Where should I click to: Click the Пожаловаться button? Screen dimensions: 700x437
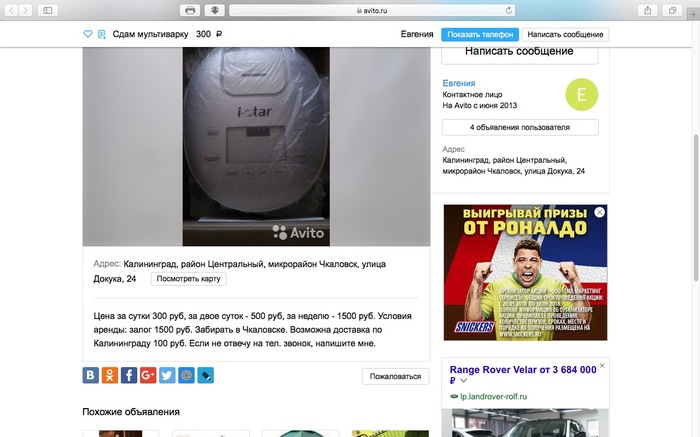tap(395, 376)
